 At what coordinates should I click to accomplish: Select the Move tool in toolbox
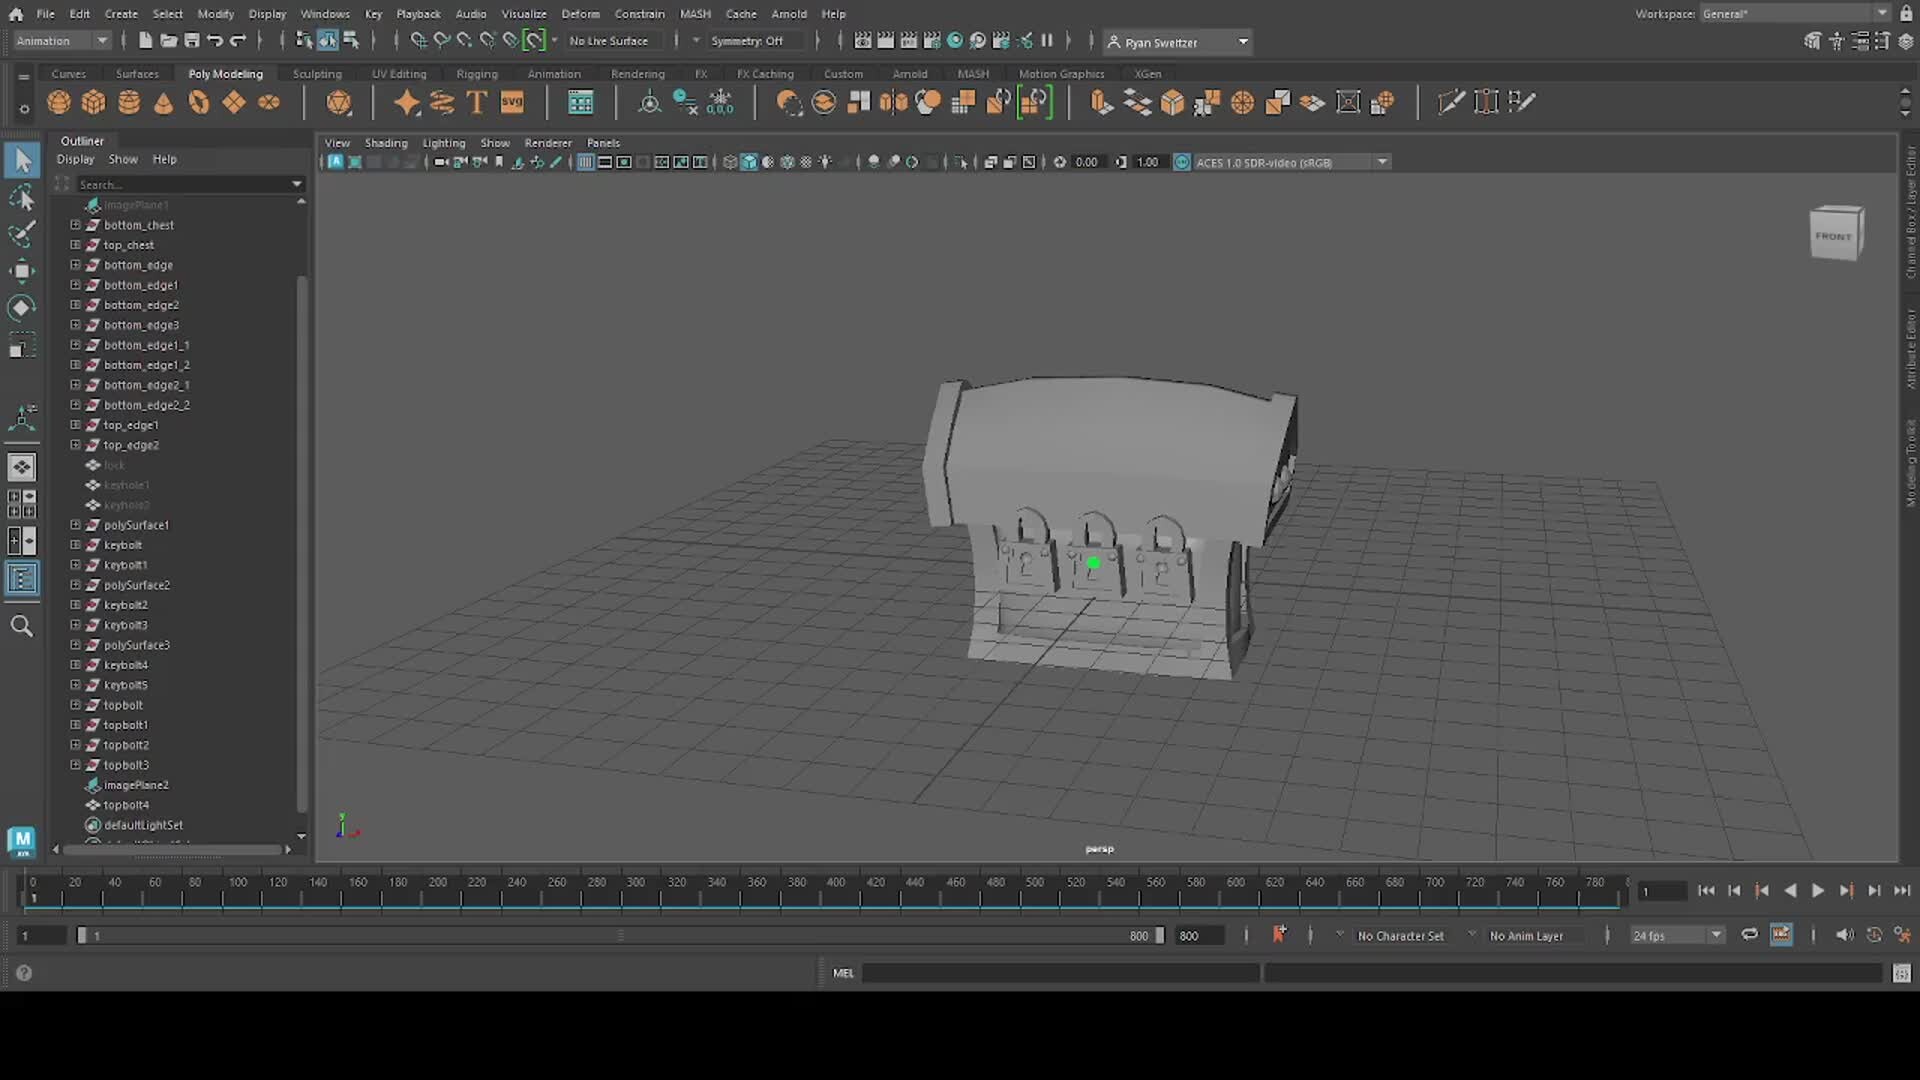22,271
